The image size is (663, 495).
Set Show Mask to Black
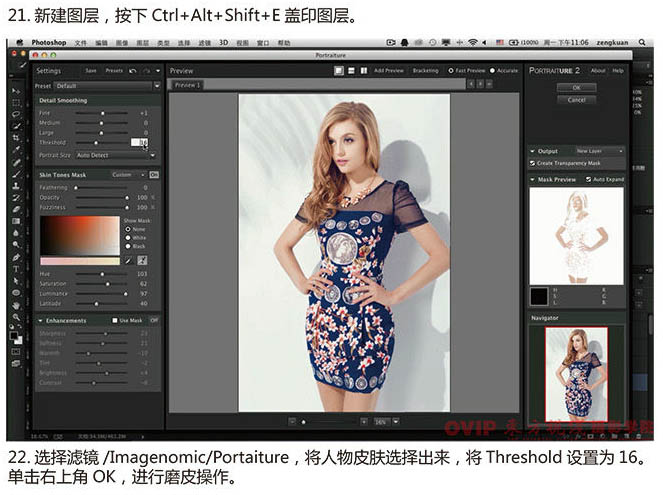tap(128, 246)
